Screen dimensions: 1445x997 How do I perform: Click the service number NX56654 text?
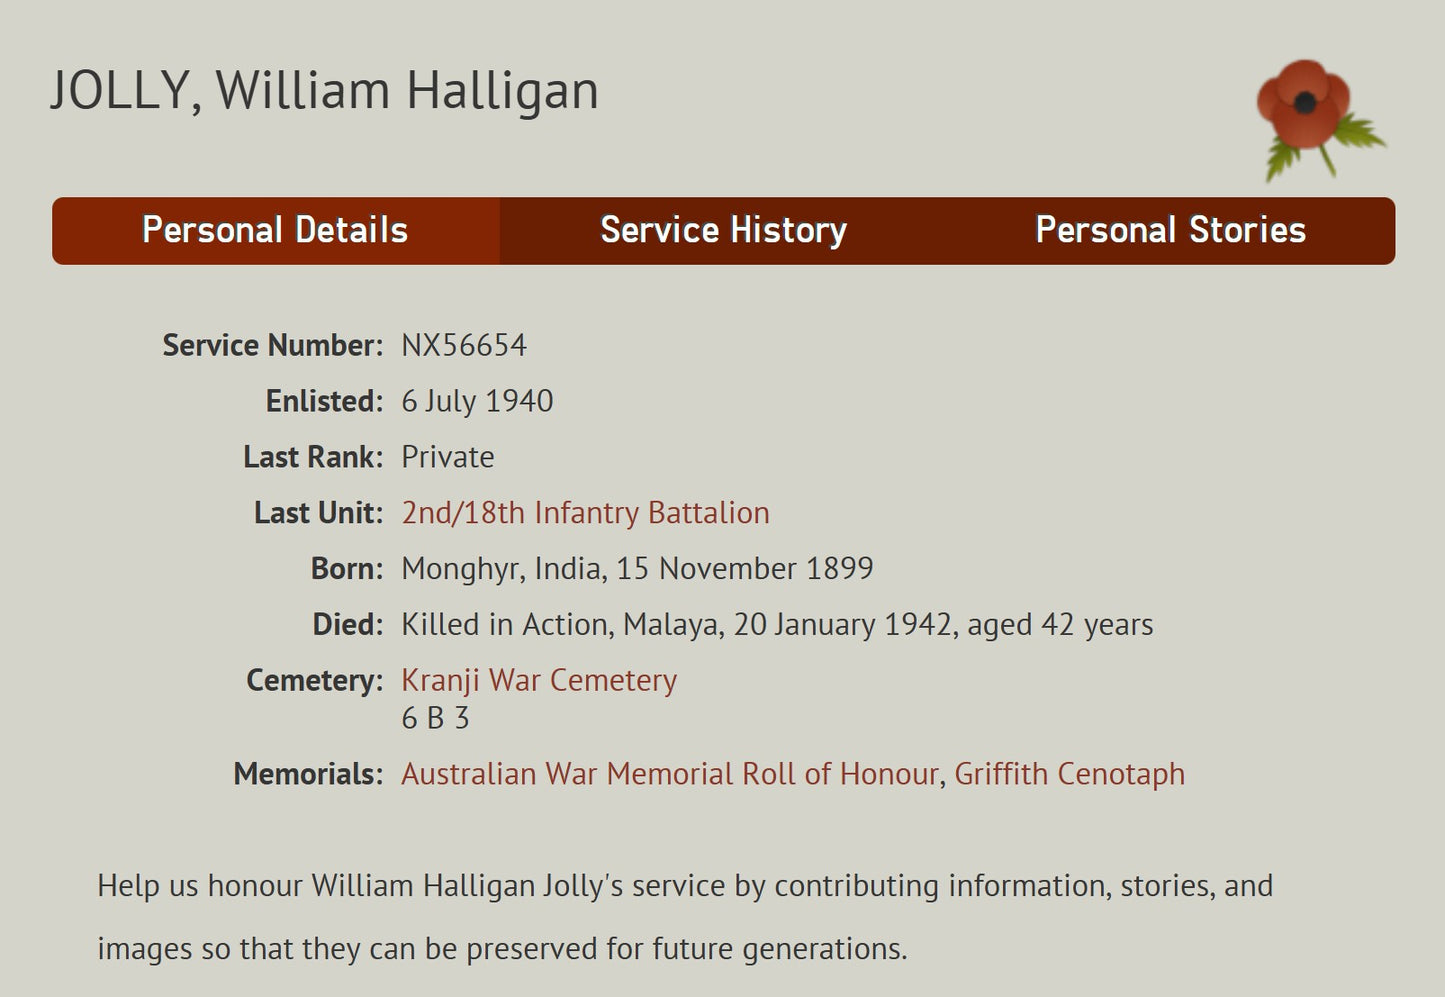pos(464,345)
